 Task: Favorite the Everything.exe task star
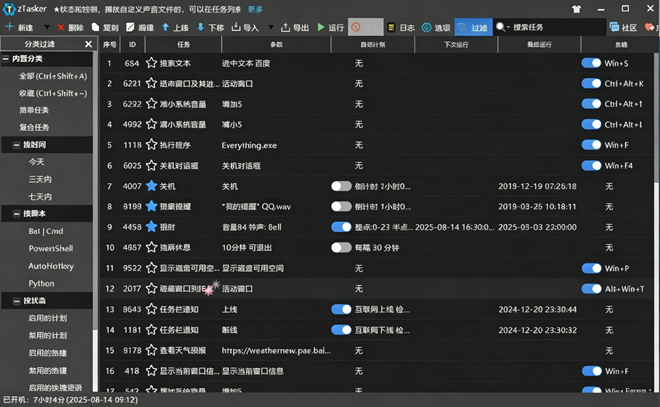point(151,145)
